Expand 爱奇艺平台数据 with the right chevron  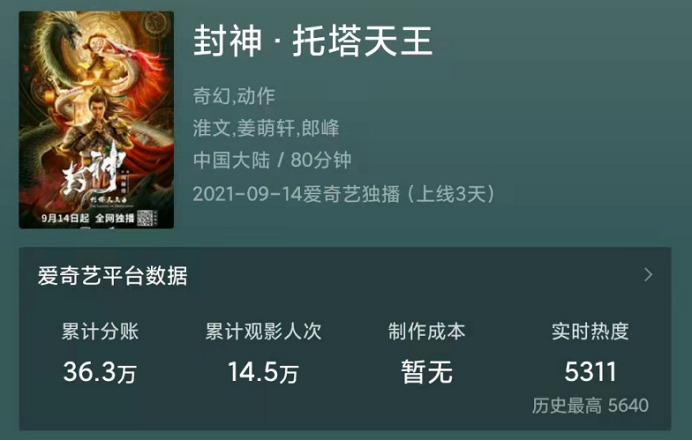pyautogui.click(x=648, y=275)
